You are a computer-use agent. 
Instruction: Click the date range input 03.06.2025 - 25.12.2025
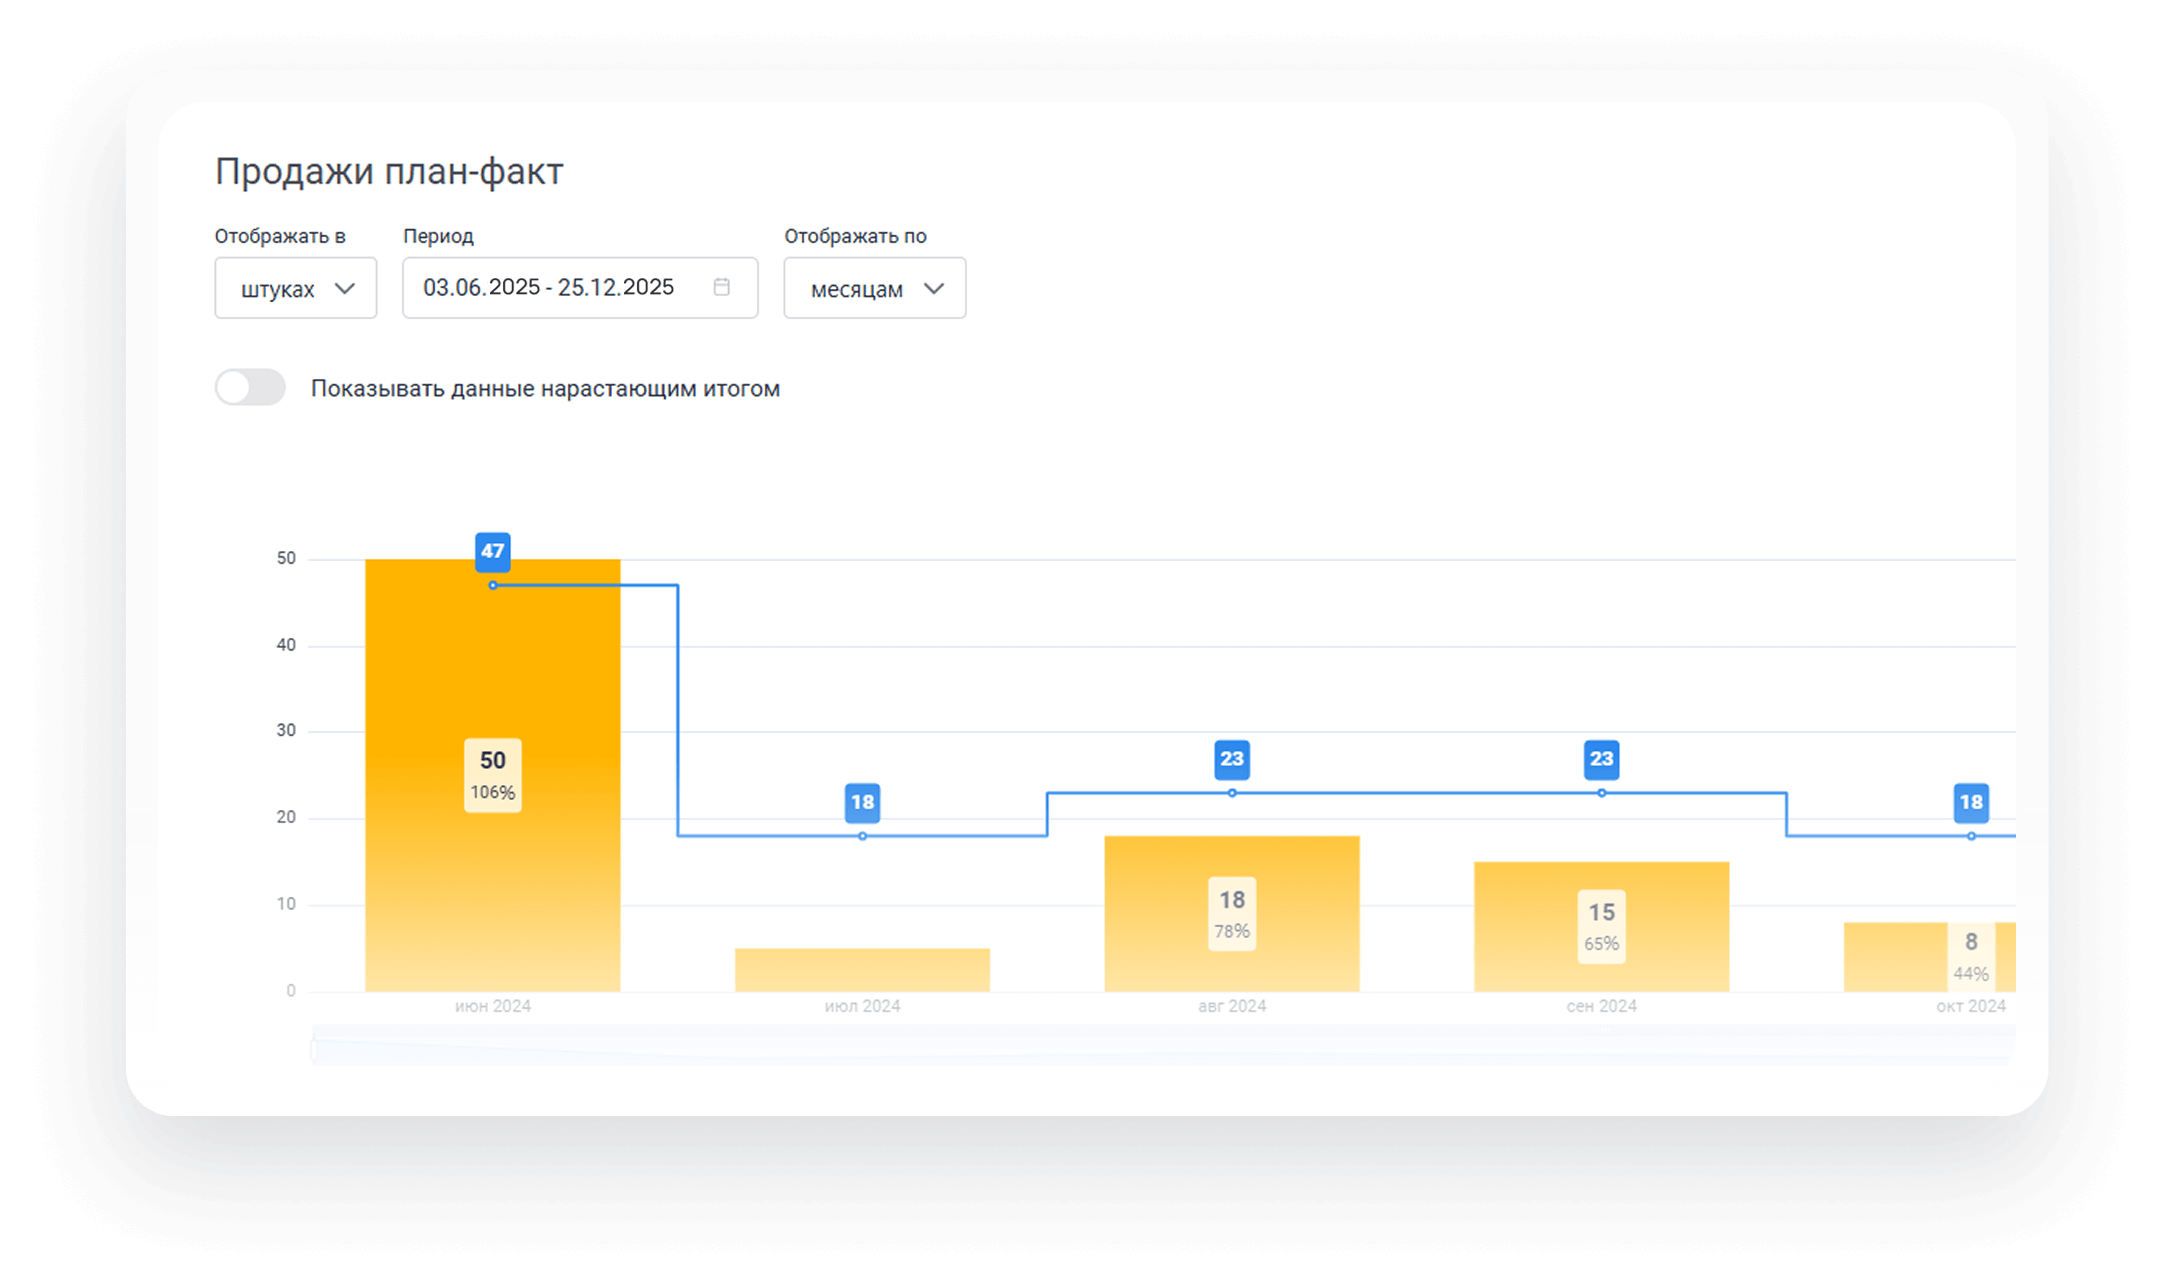(x=548, y=288)
